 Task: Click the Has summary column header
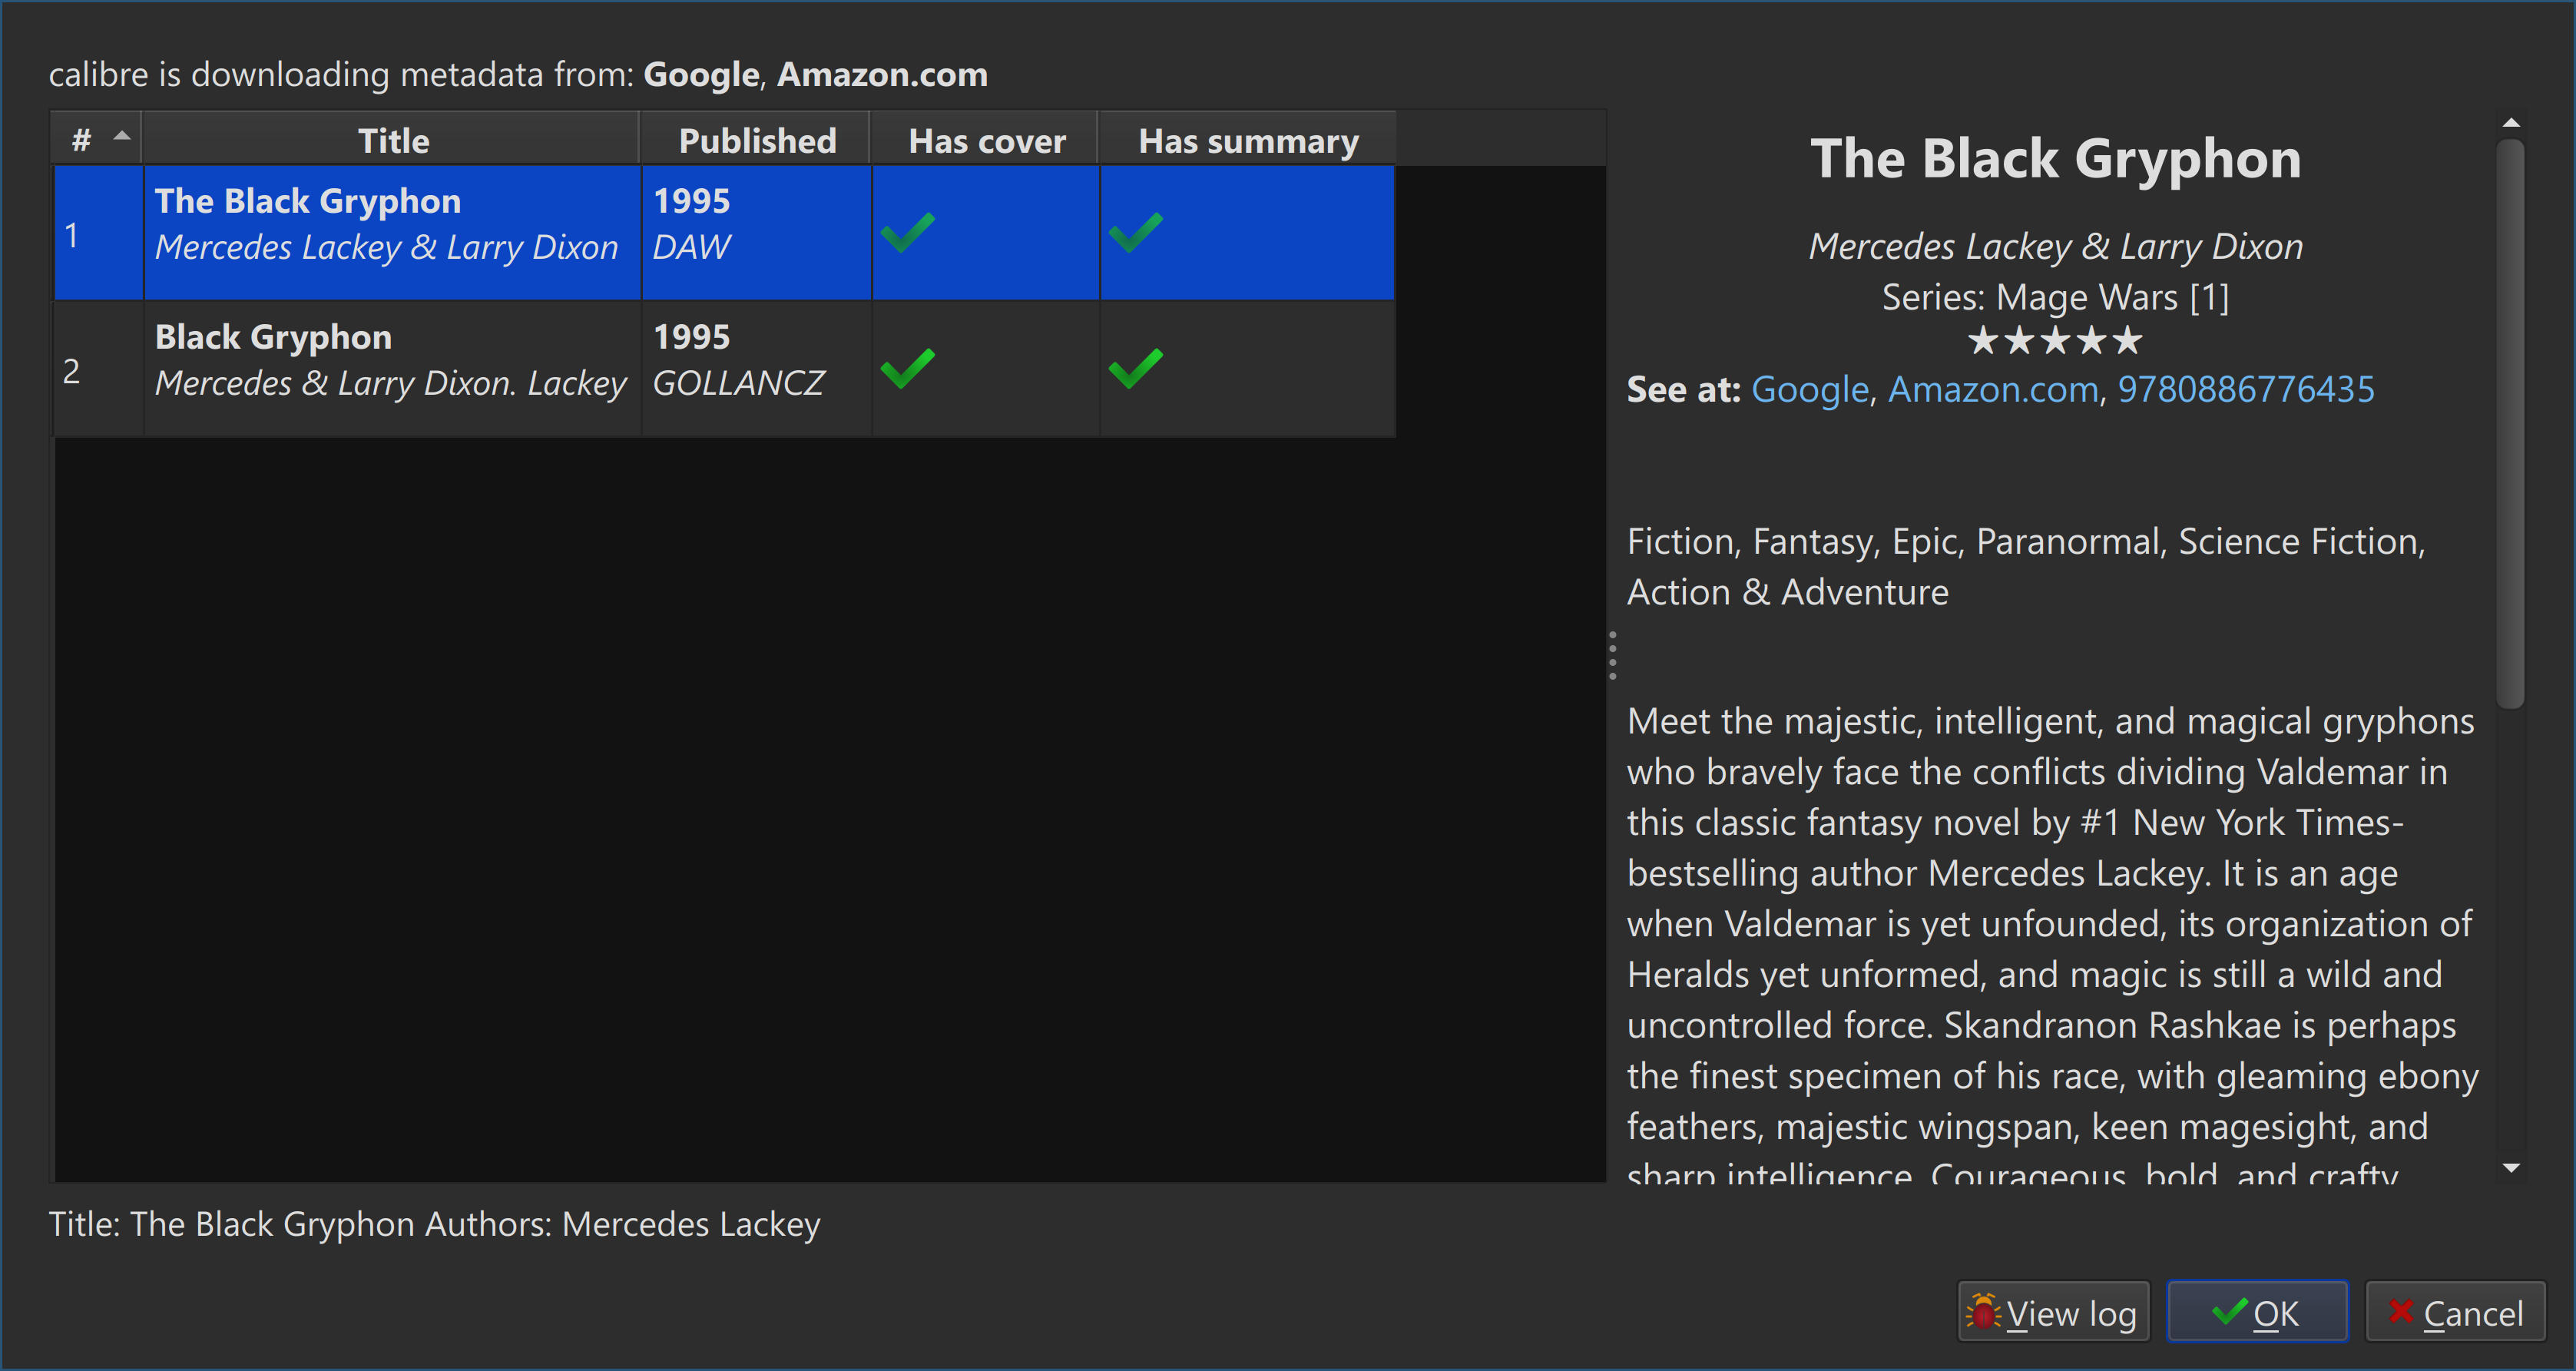[x=1247, y=140]
